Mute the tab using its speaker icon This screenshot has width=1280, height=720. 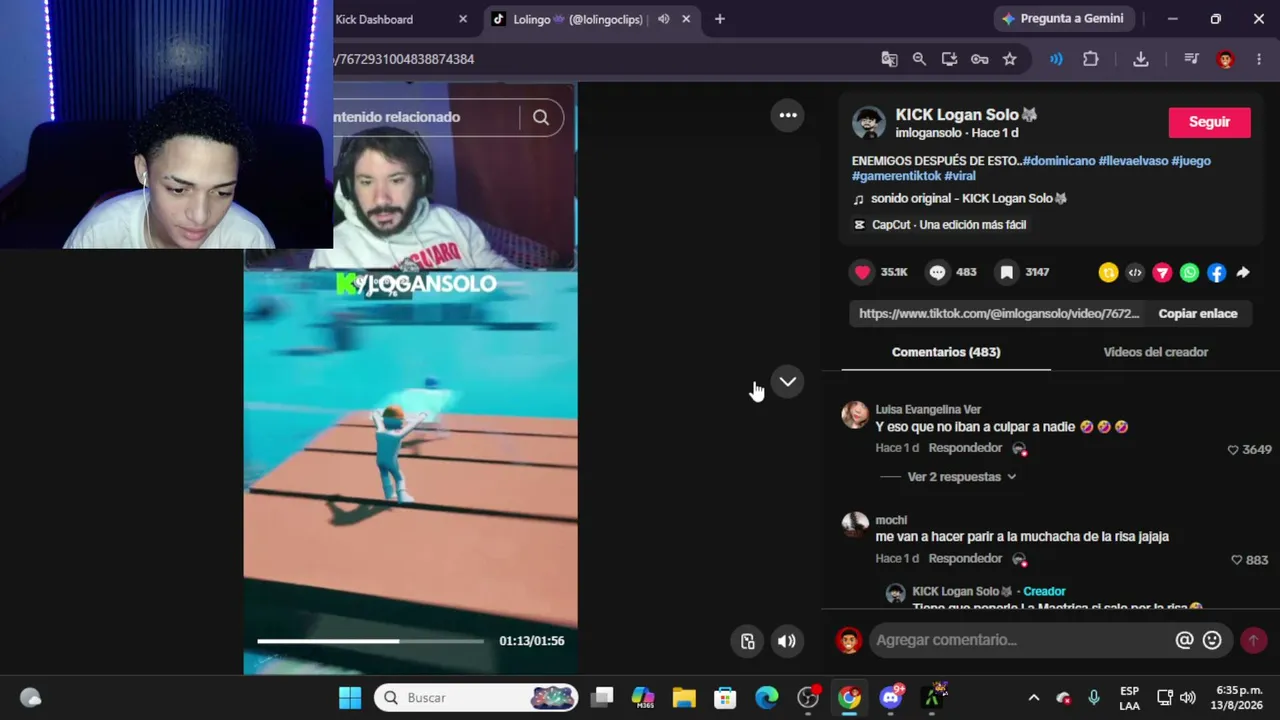click(x=663, y=19)
